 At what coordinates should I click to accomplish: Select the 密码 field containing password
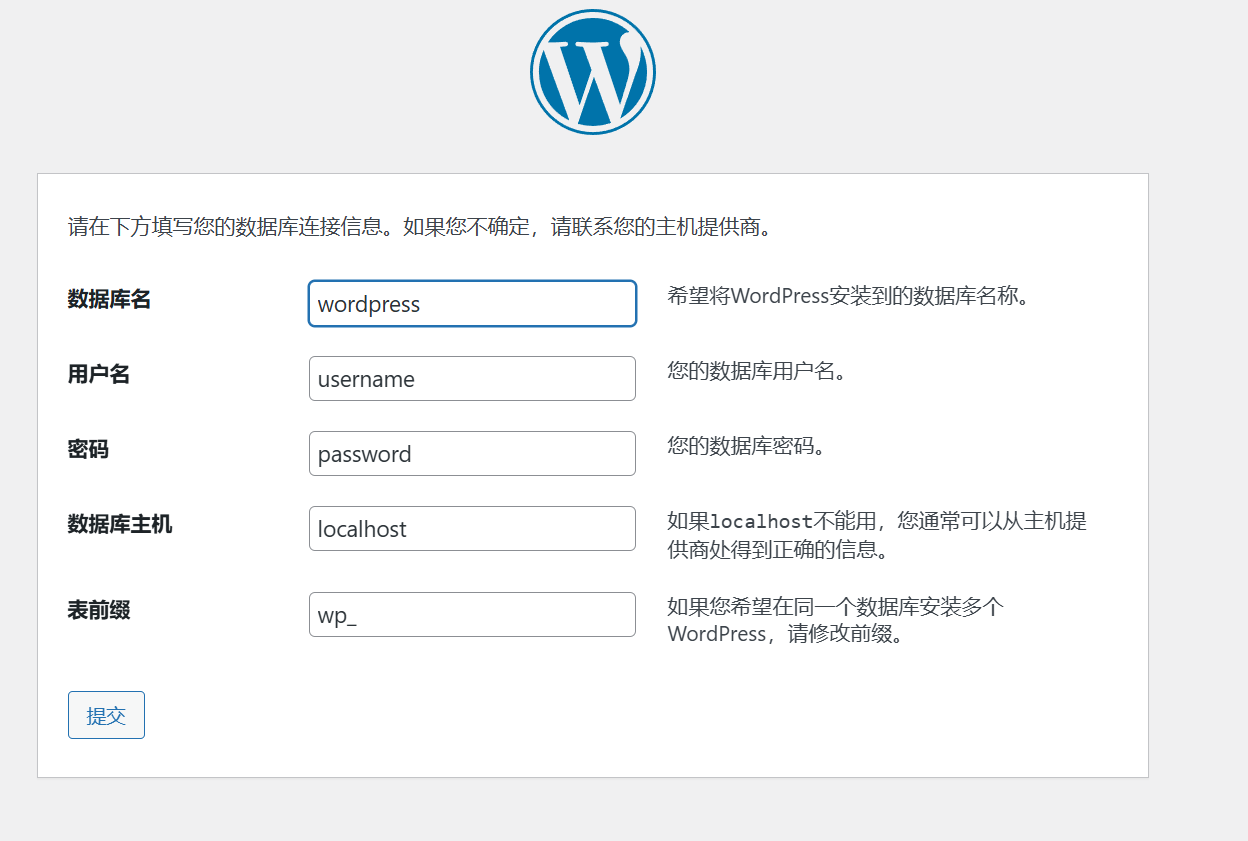coord(472,454)
